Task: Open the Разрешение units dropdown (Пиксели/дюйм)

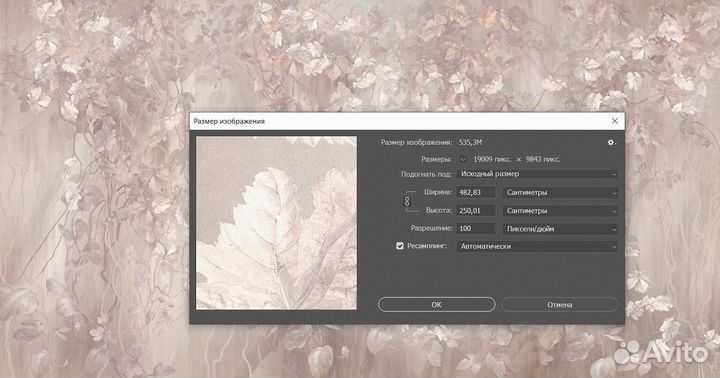Action: (x=561, y=229)
